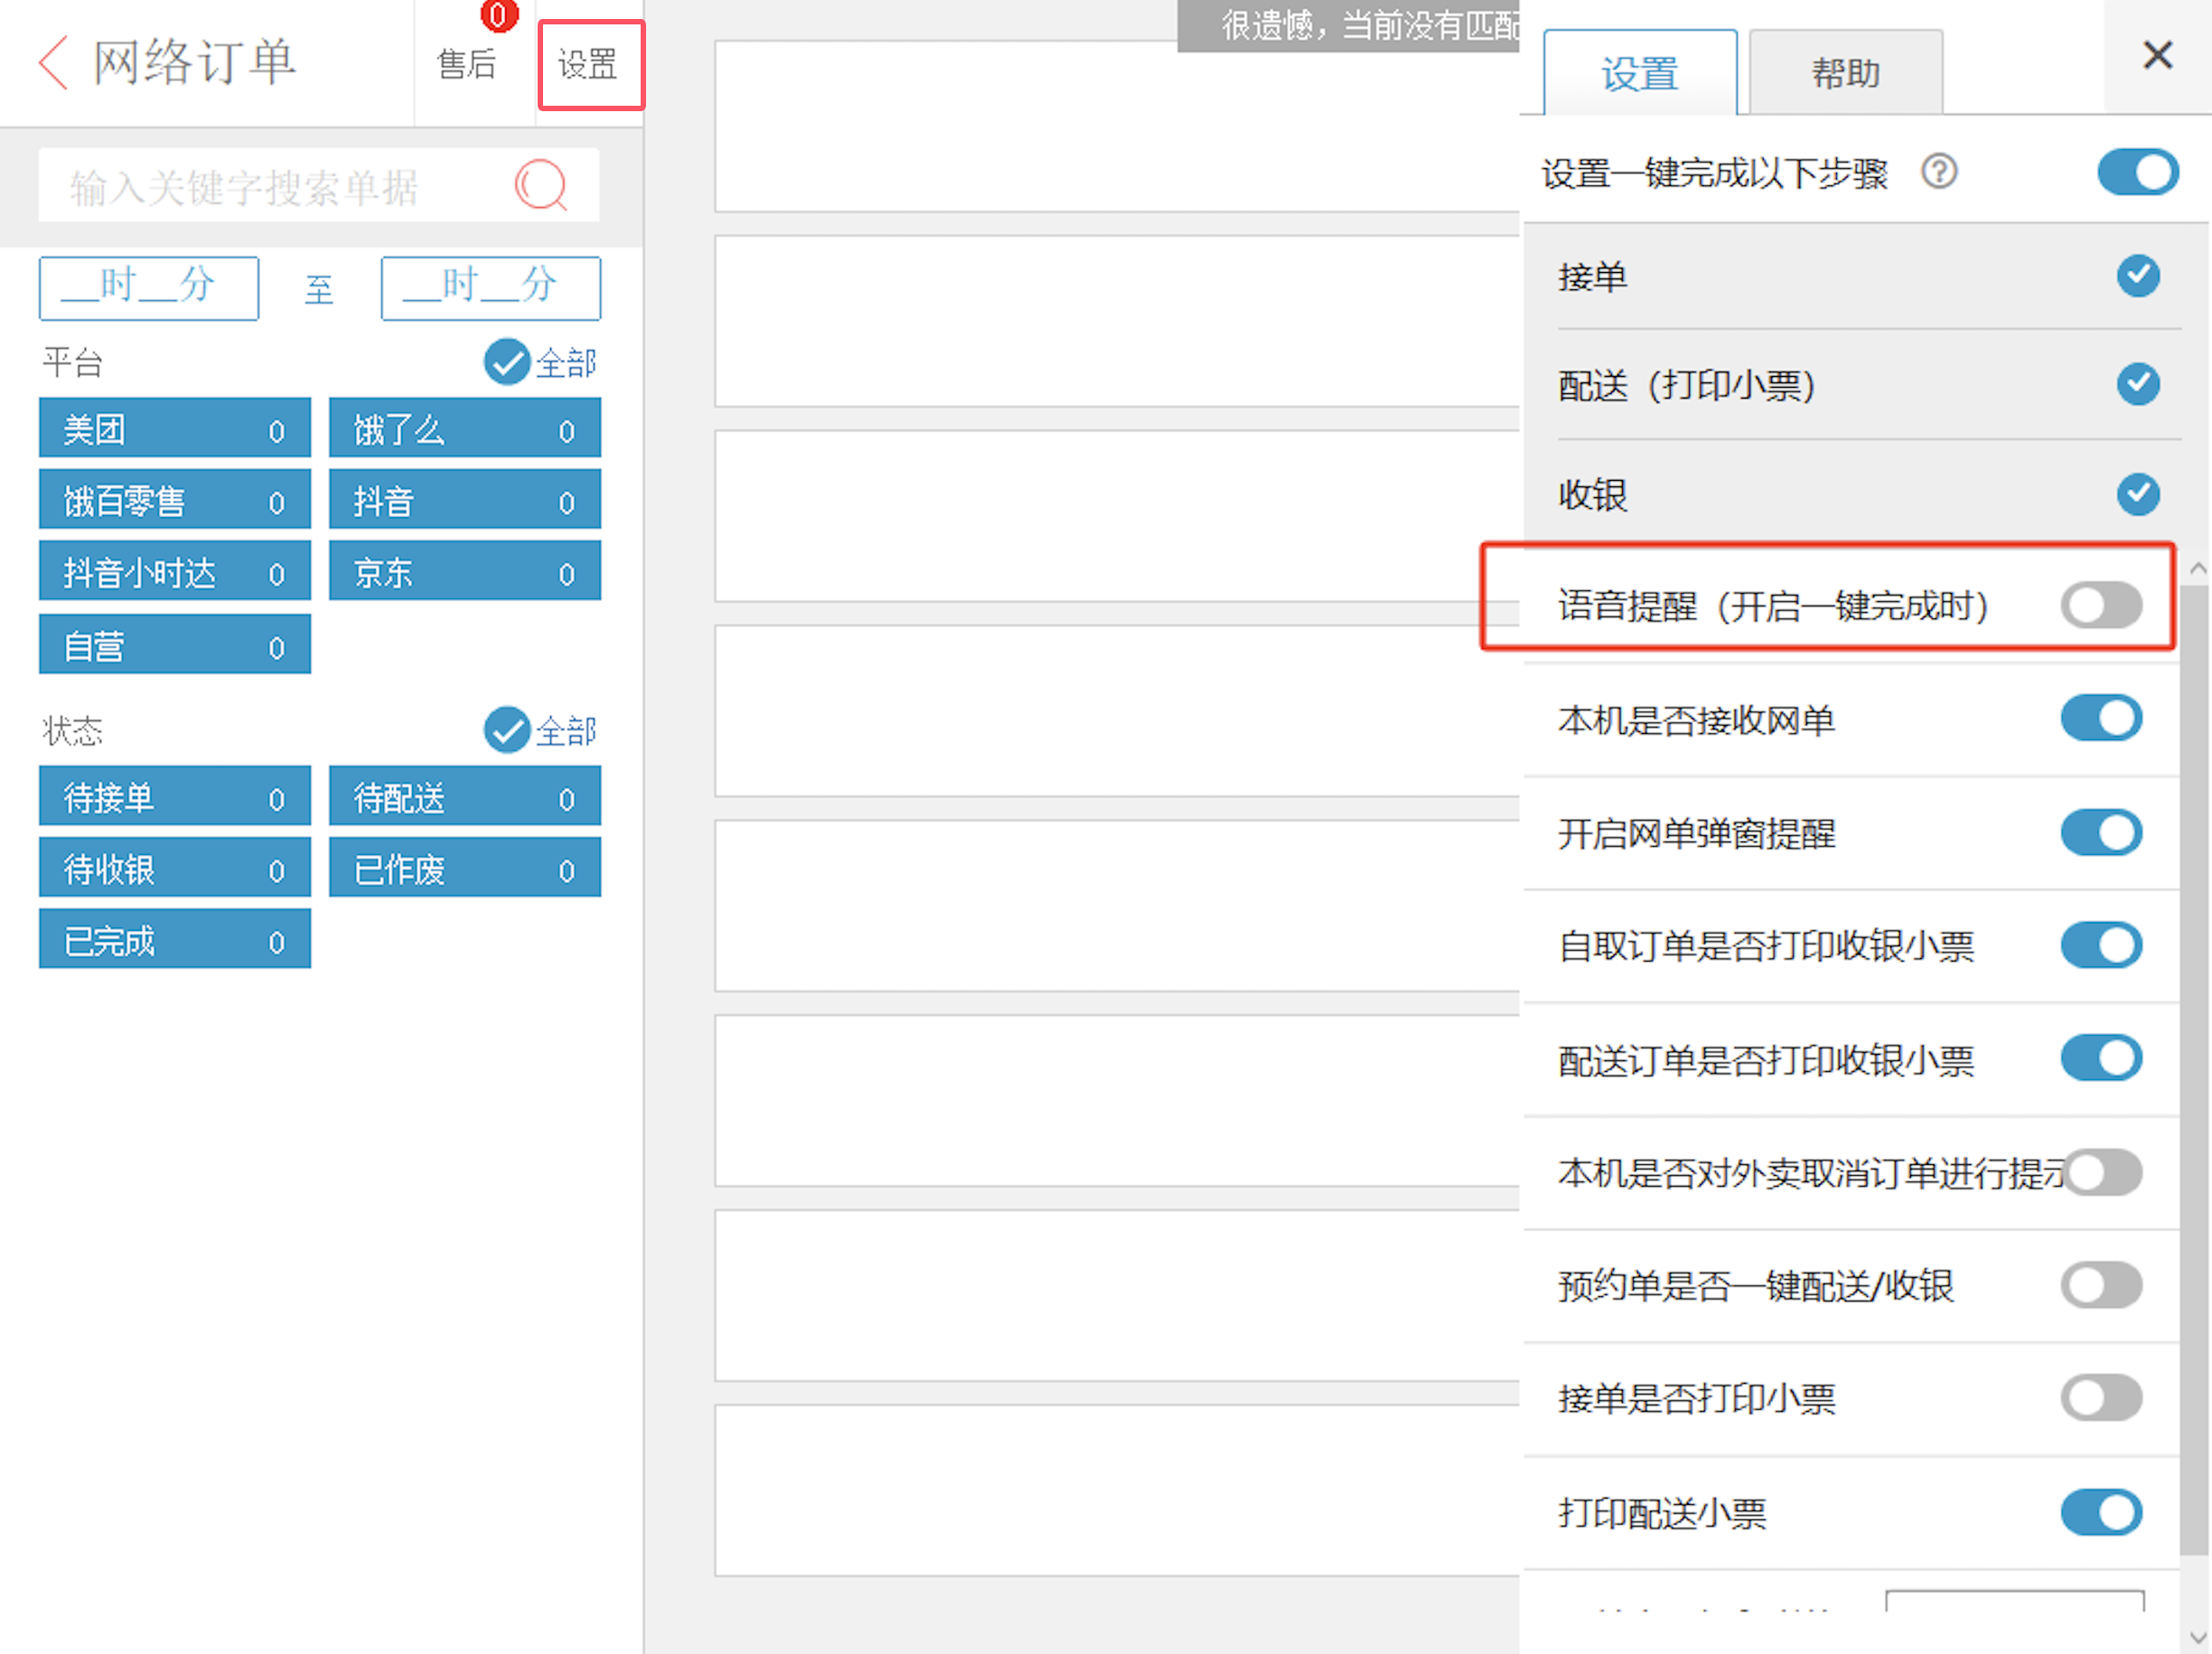Toggle the platform 全部 check icon
The height and width of the screenshot is (1654, 2212).
coord(507,362)
